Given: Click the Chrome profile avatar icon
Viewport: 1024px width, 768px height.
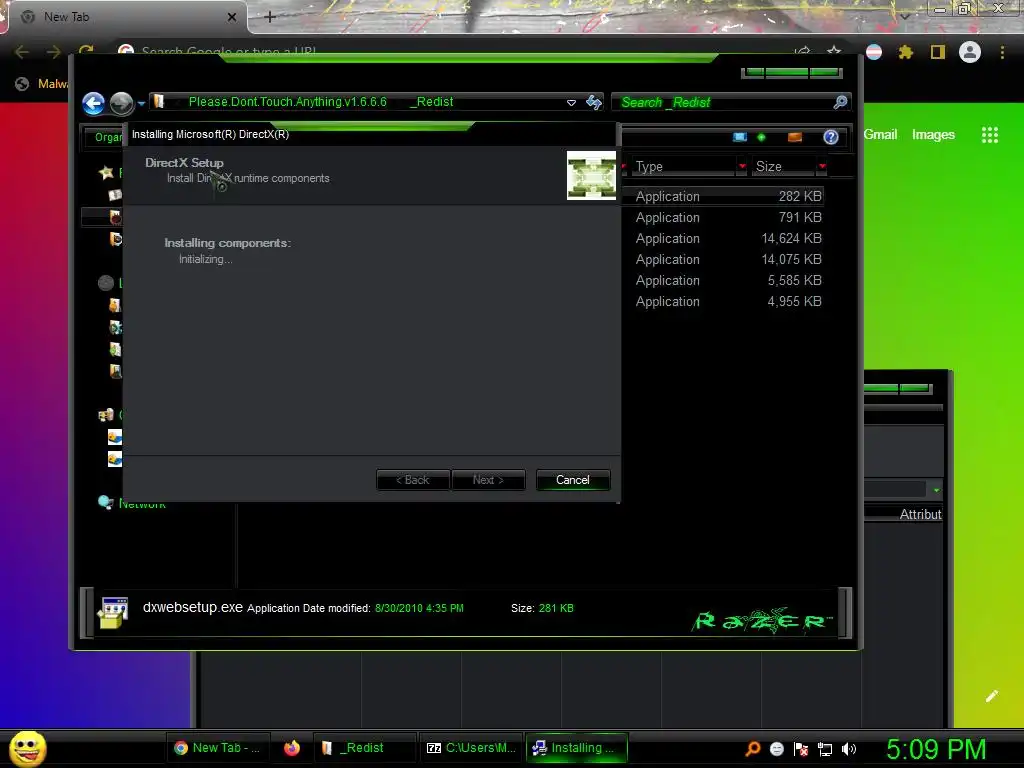Looking at the screenshot, I should click(970, 52).
